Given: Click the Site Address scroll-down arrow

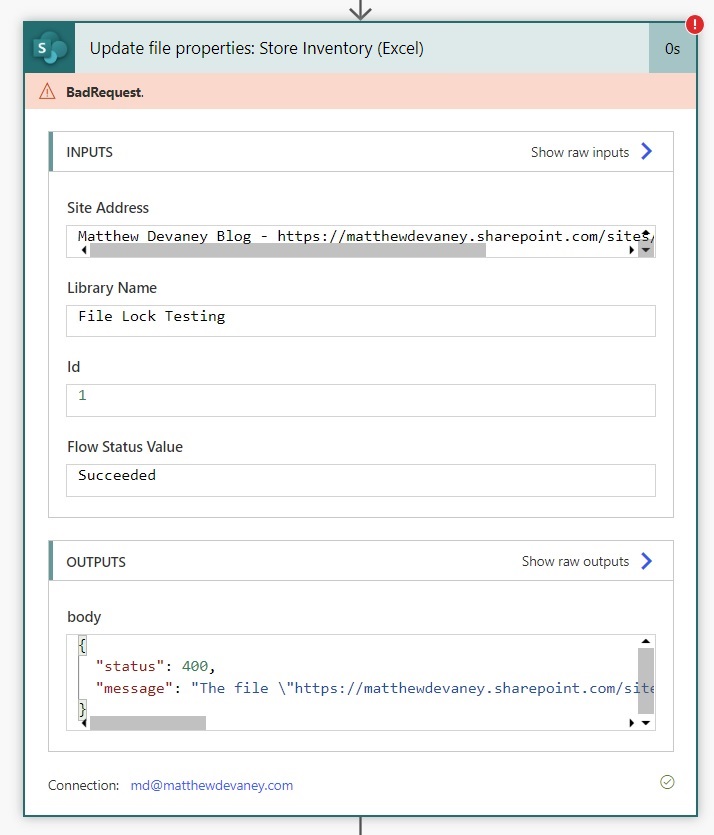Looking at the screenshot, I should click(x=646, y=250).
